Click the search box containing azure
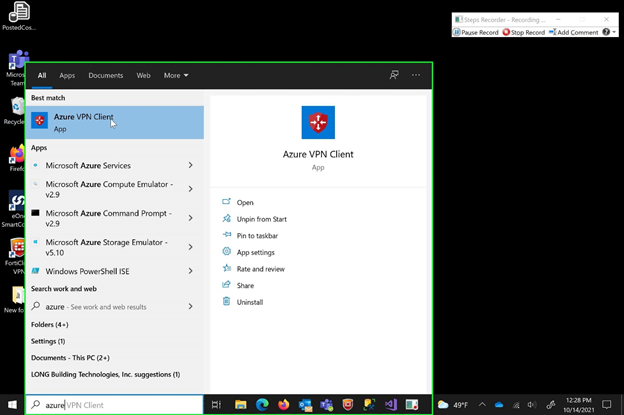This screenshot has width=624, height=415. [115, 405]
